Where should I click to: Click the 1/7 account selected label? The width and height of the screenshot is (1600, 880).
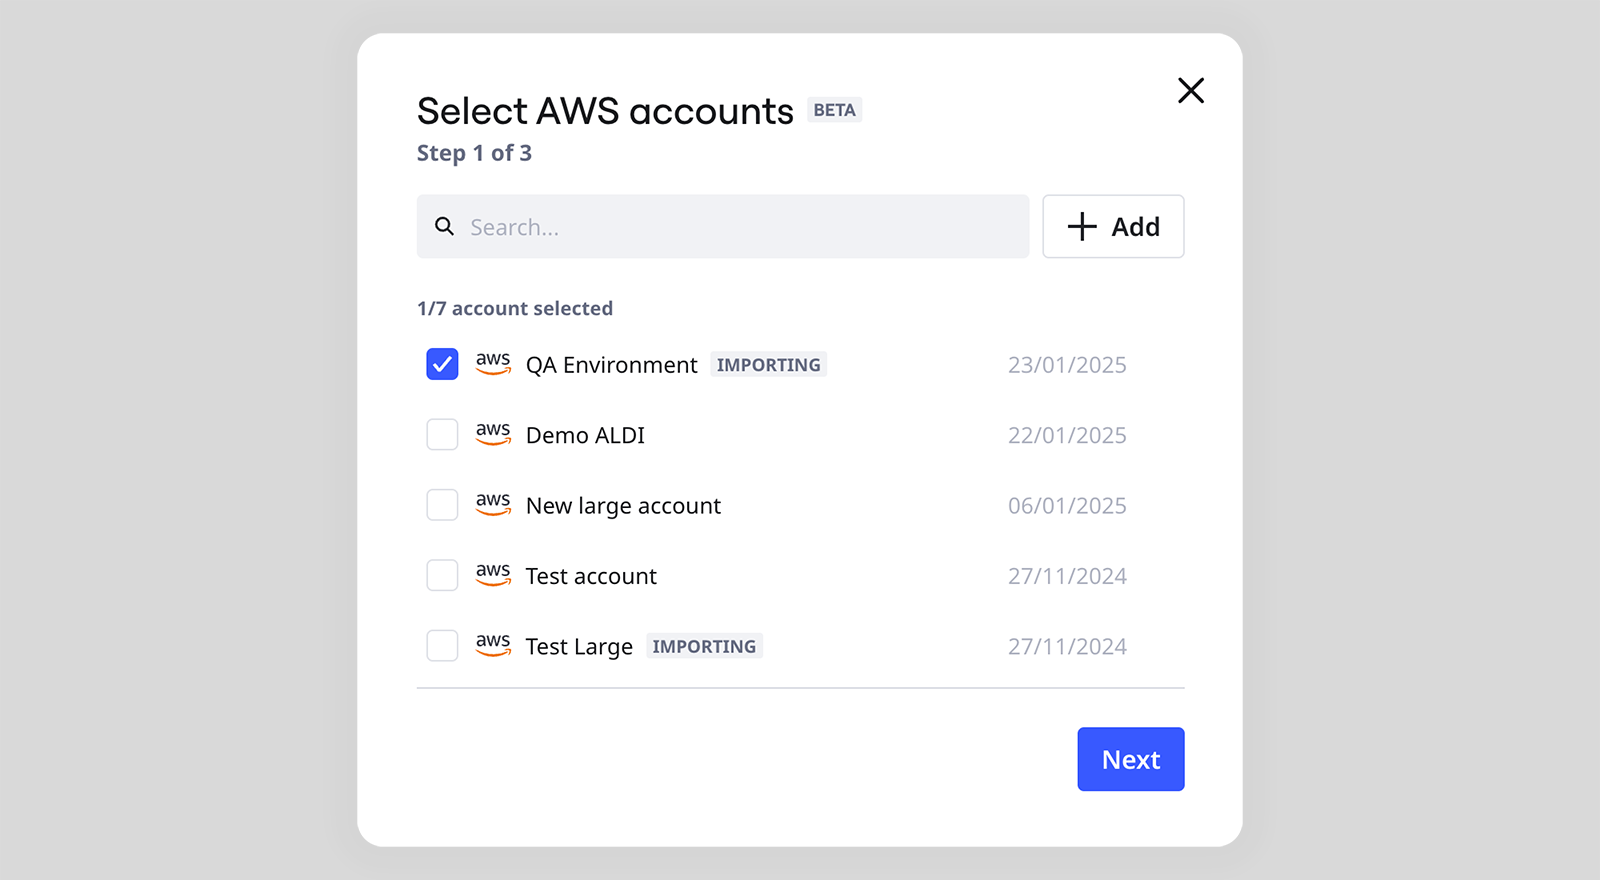click(515, 308)
